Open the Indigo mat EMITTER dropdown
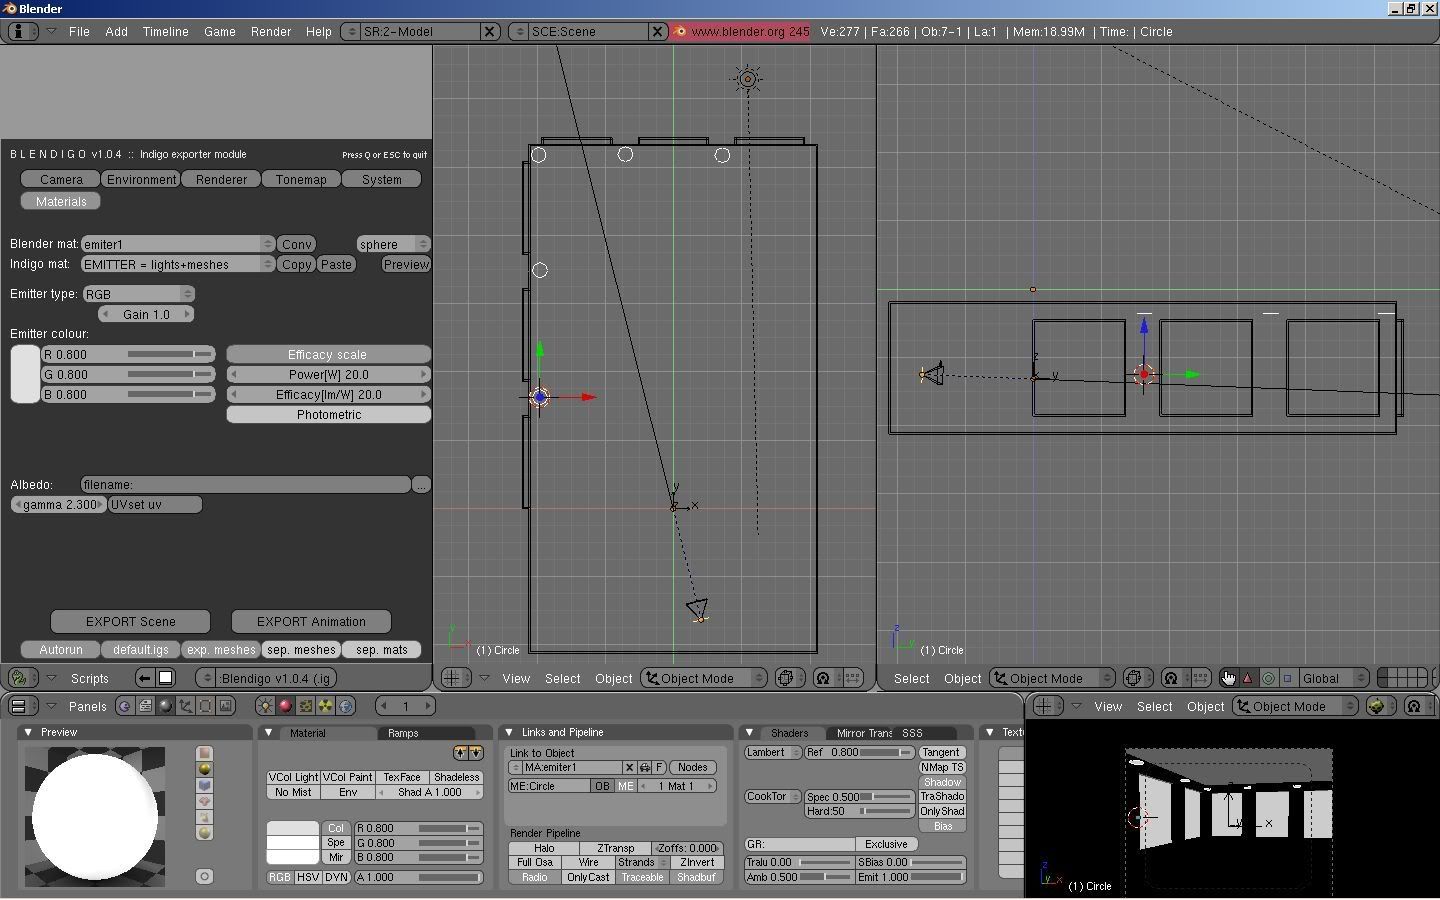The image size is (1440, 900). 177,264
